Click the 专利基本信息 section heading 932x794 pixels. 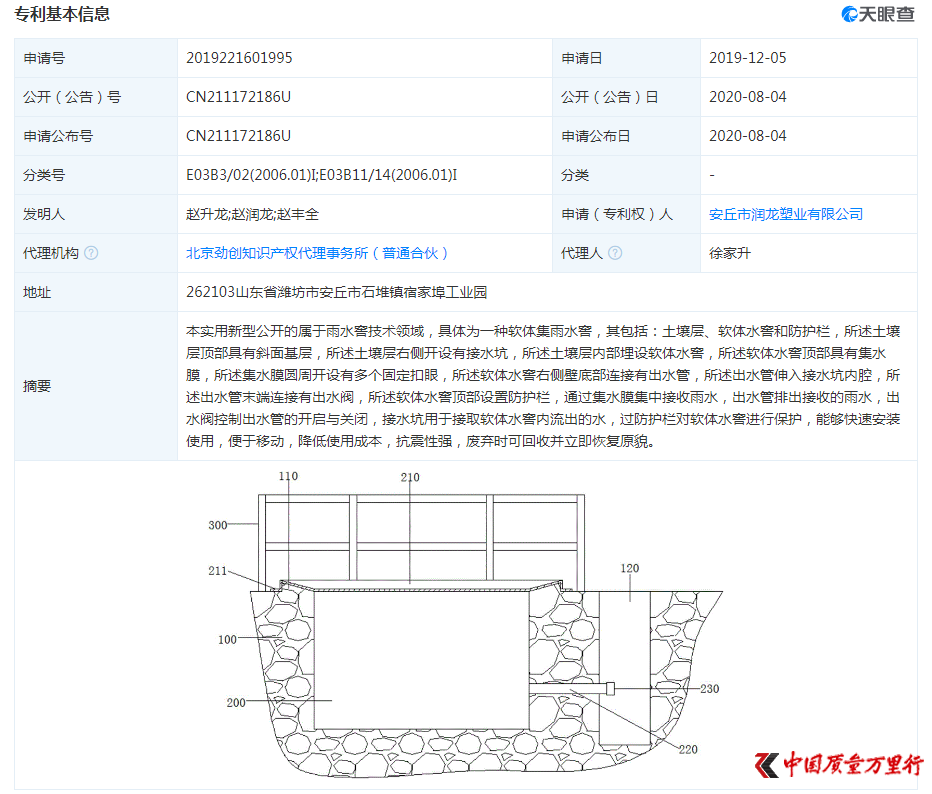pos(62,14)
